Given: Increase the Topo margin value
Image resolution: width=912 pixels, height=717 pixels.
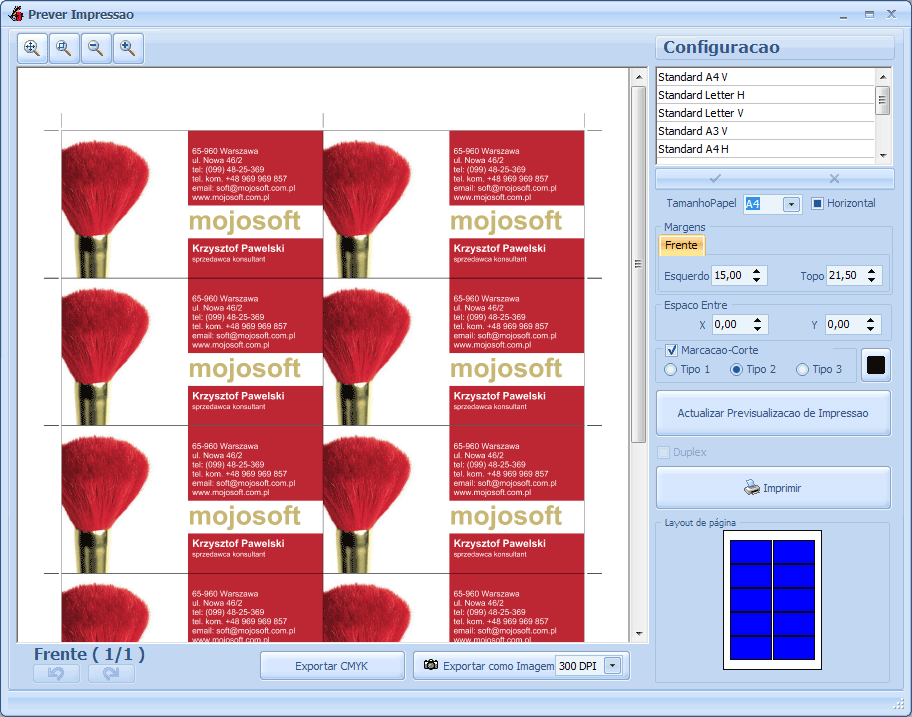Looking at the screenshot, I should [871, 271].
